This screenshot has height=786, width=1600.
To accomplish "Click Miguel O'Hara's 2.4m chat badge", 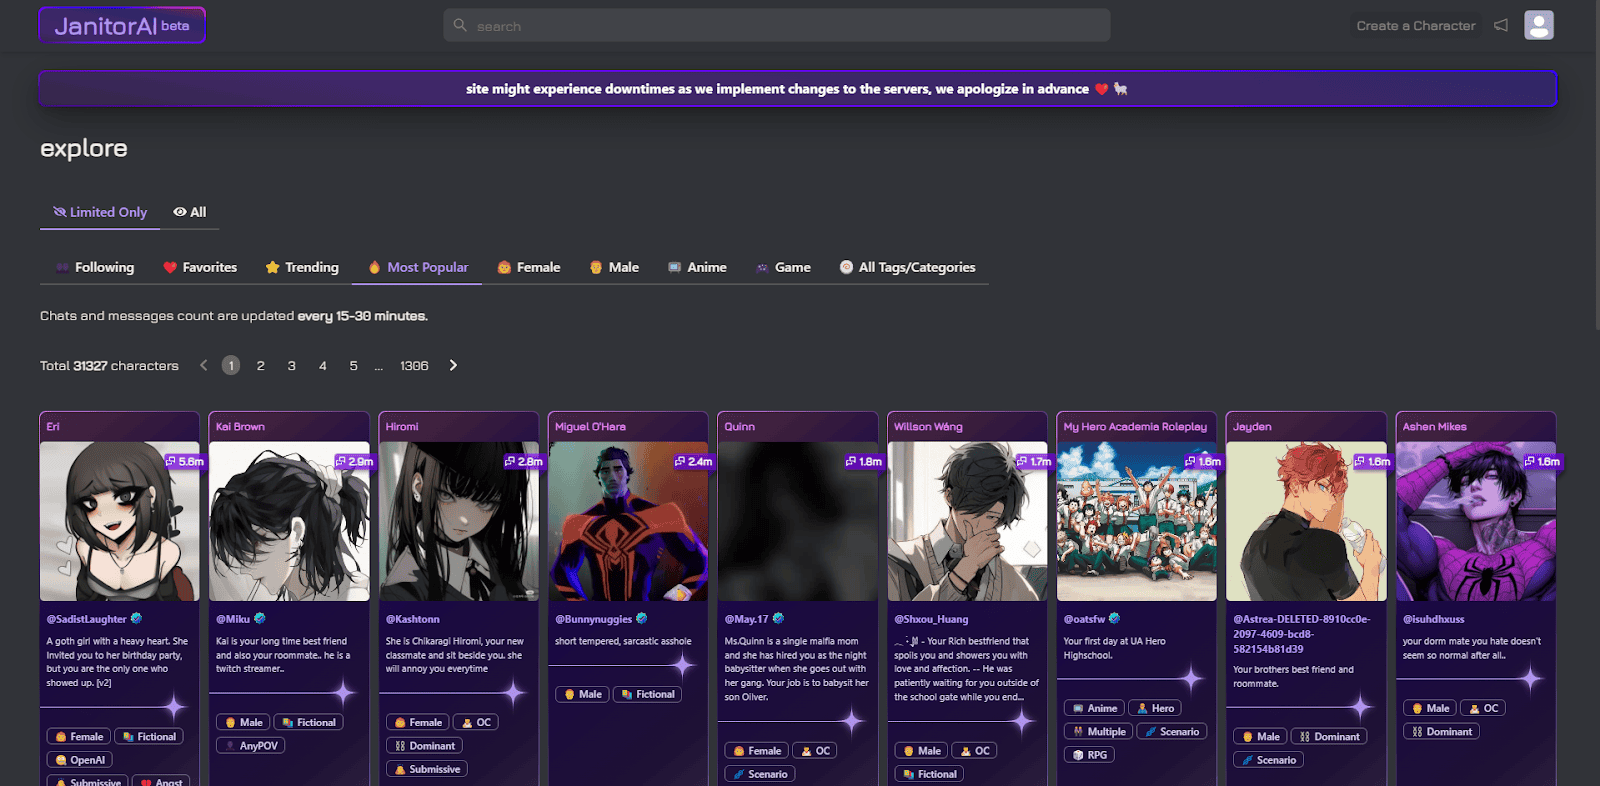I will click(x=694, y=461).
